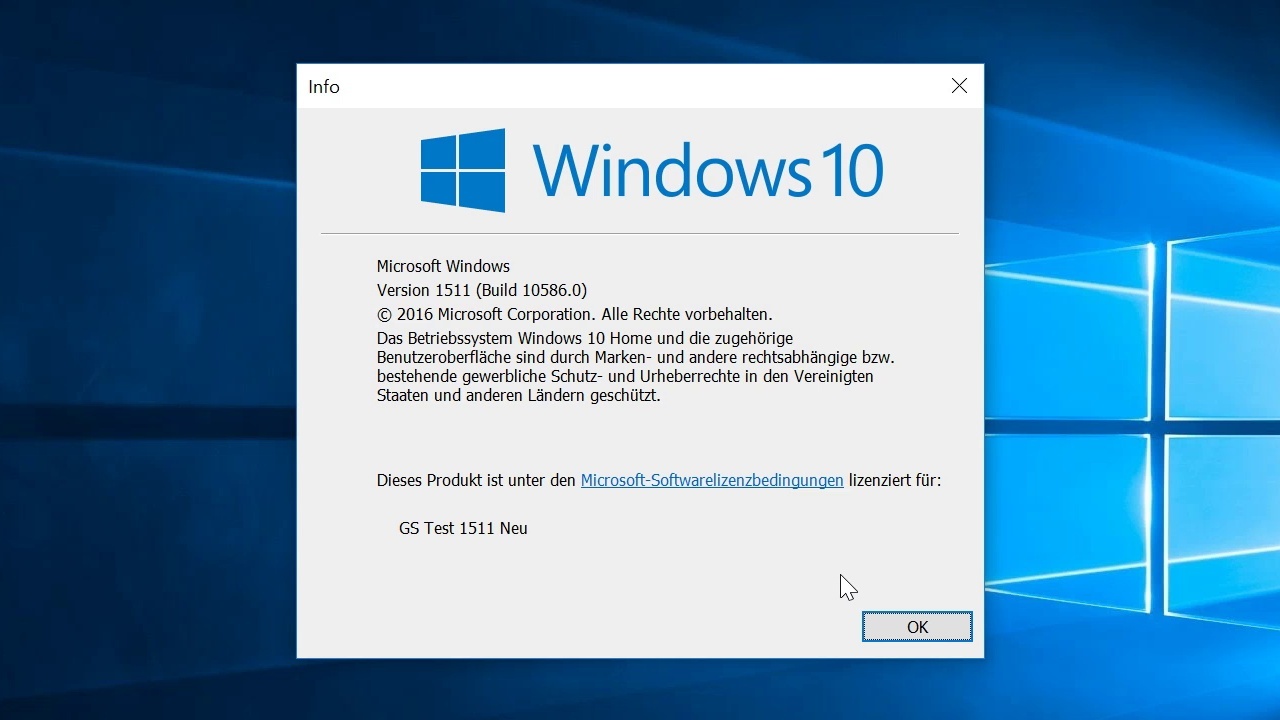
Task: Click the license owner name GS Test 1511 Neu
Action: click(x=463, y=528)
